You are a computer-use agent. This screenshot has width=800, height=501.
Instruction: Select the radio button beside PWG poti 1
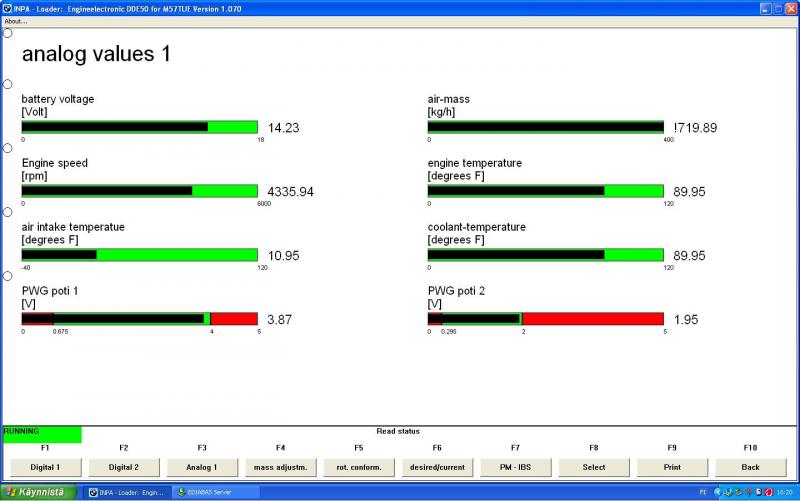8,276
